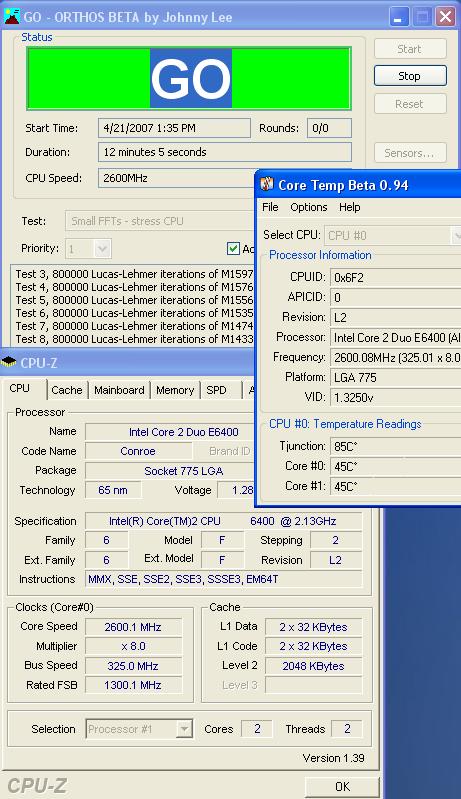Image resolution: width=461 pixels, height=799 pixels.
Task: Click the Threads count field in CPU-Z
Action: (x=347, y=729)
